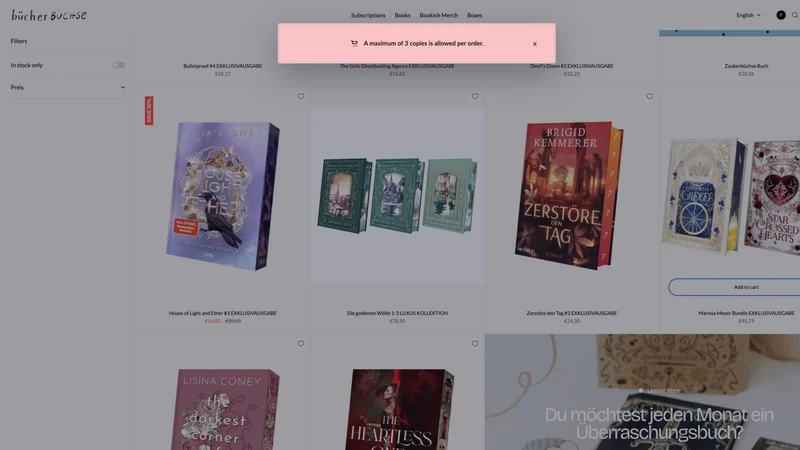Screen dimensions: 800x450
Task: Open the Subscriptions menu
Action: pos(368,15)
